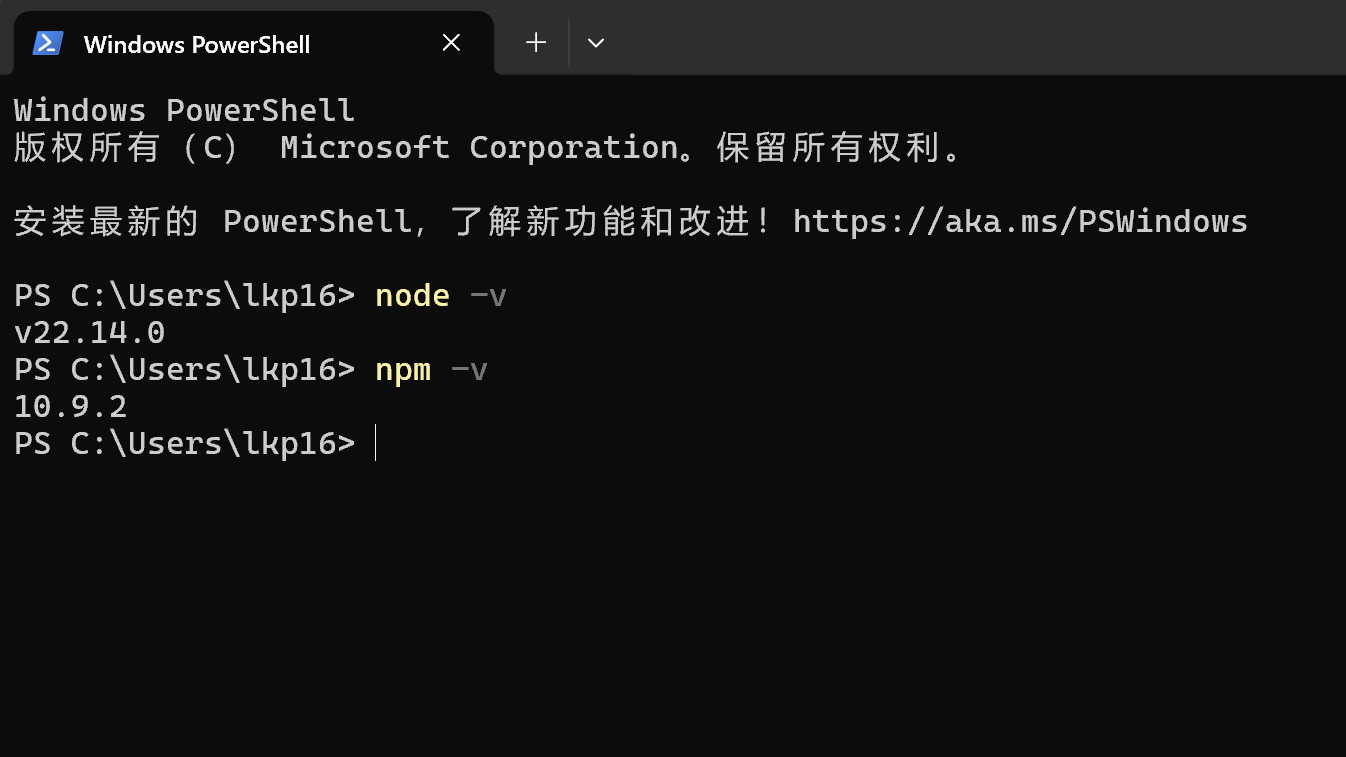The height and width of the screenshot is (757, 1346).
Task: Click the "Microsoft Corporation" copyright text
Action: (479, 148)
